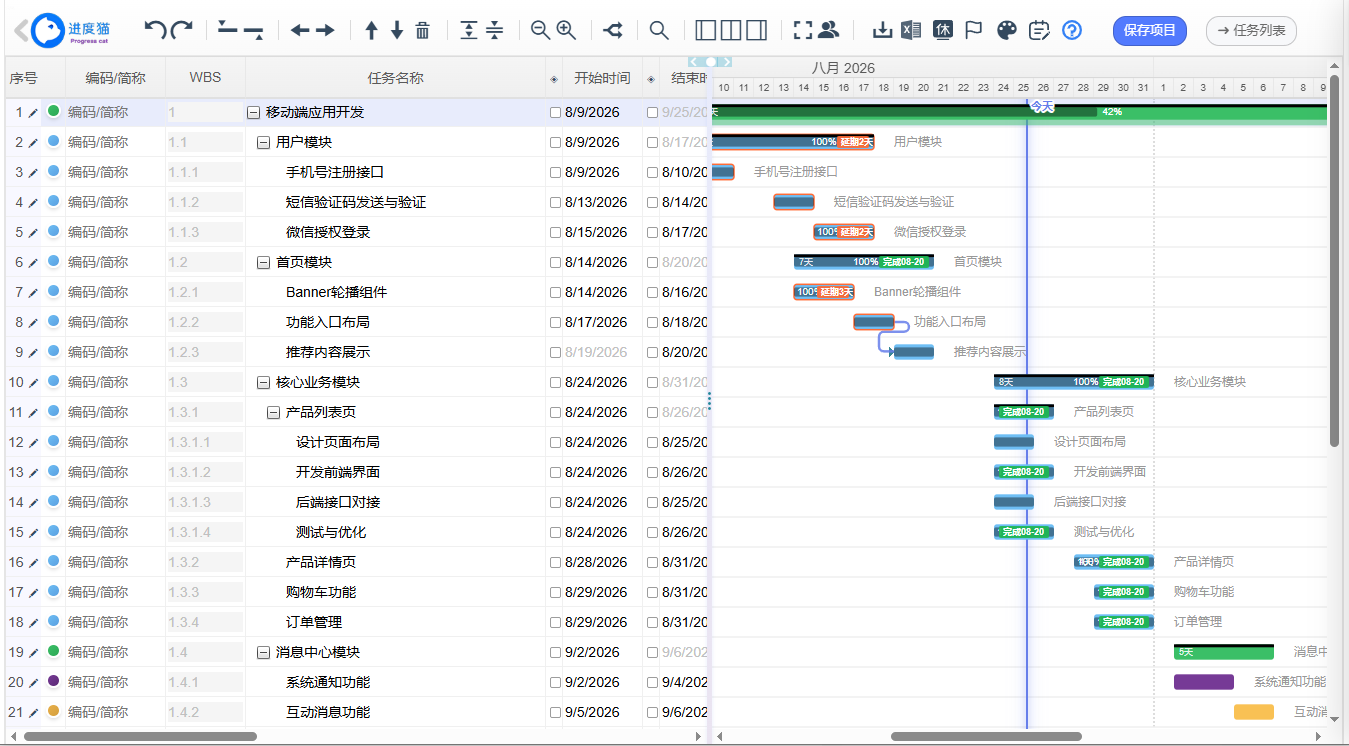Tick start-date checkbox for 产品详情页
Image resolution: width=1349 pixels, height=746 pixels.
pyautogui.click(x=555, y=563)
